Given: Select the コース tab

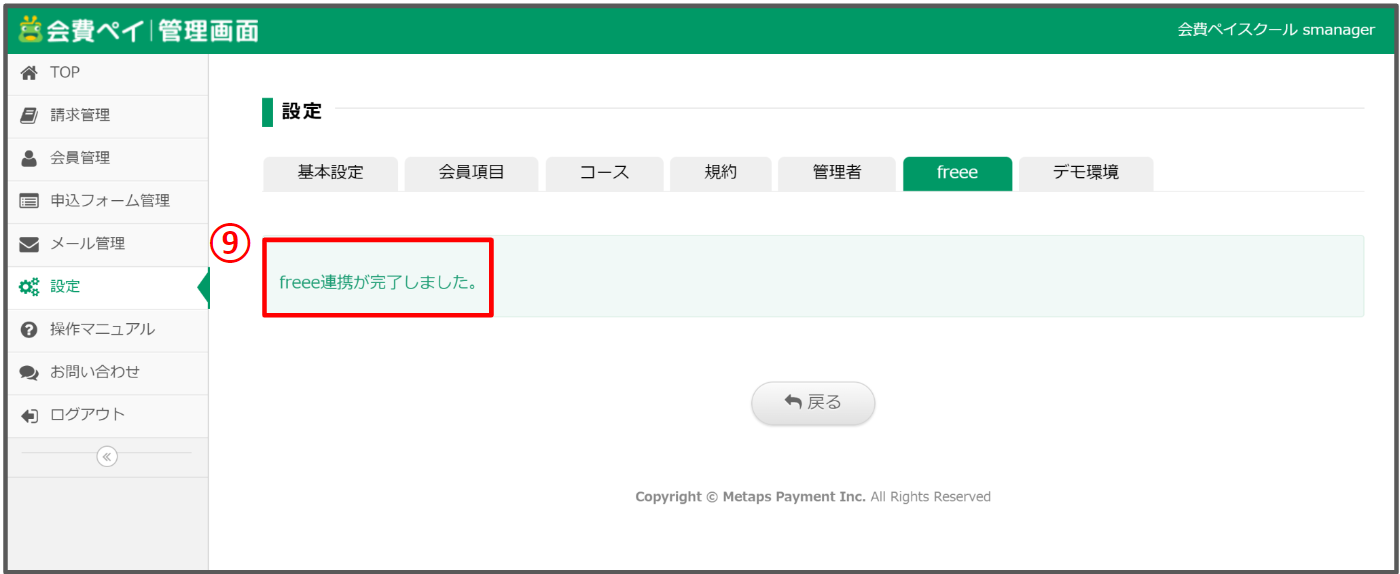Looking at the screenshot, I should point(604,173).
